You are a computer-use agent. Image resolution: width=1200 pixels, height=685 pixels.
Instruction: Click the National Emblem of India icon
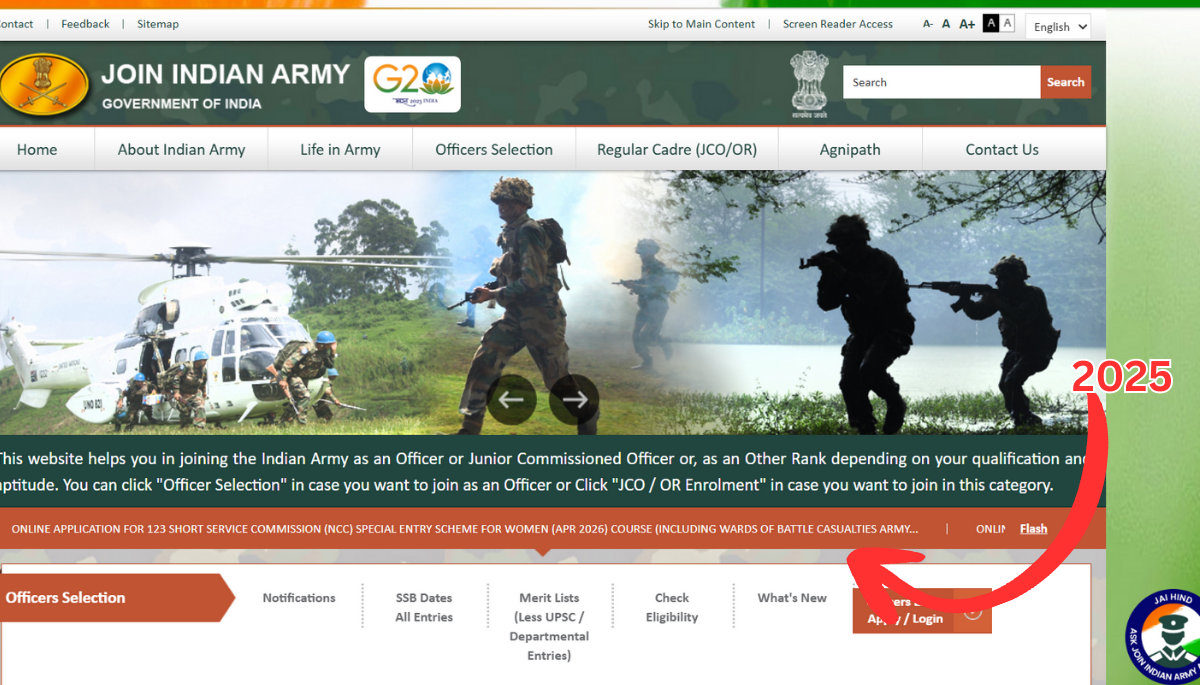(x=810, y=84)
